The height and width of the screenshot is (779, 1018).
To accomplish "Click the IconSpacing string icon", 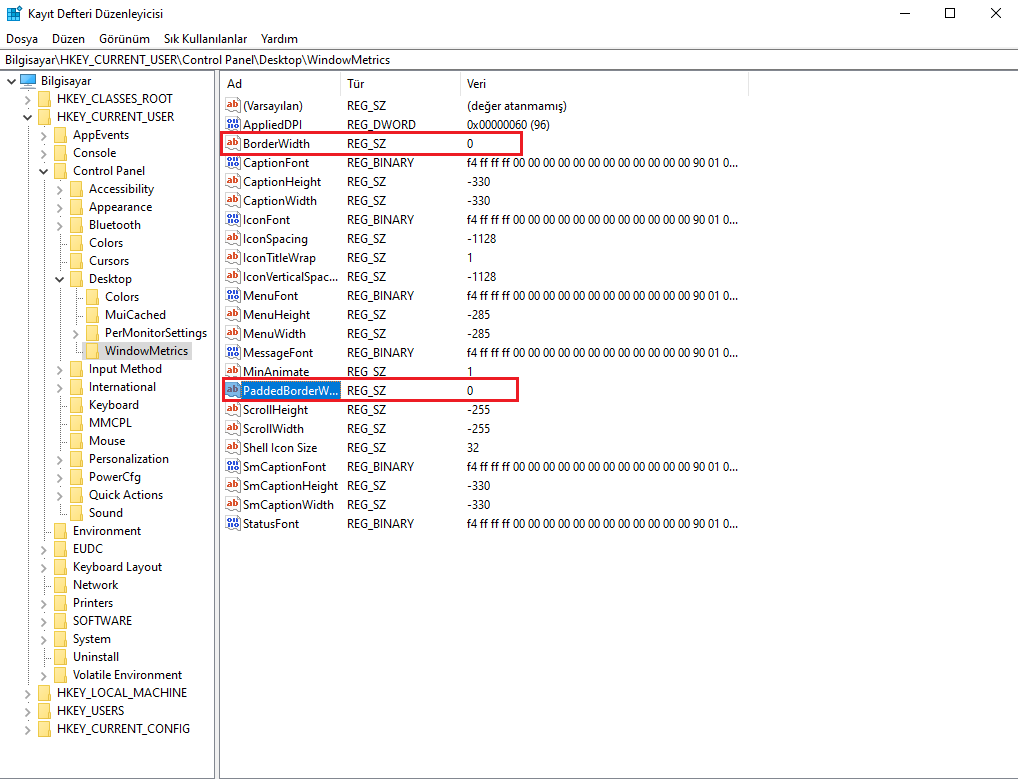I will (x=232, y=238).
